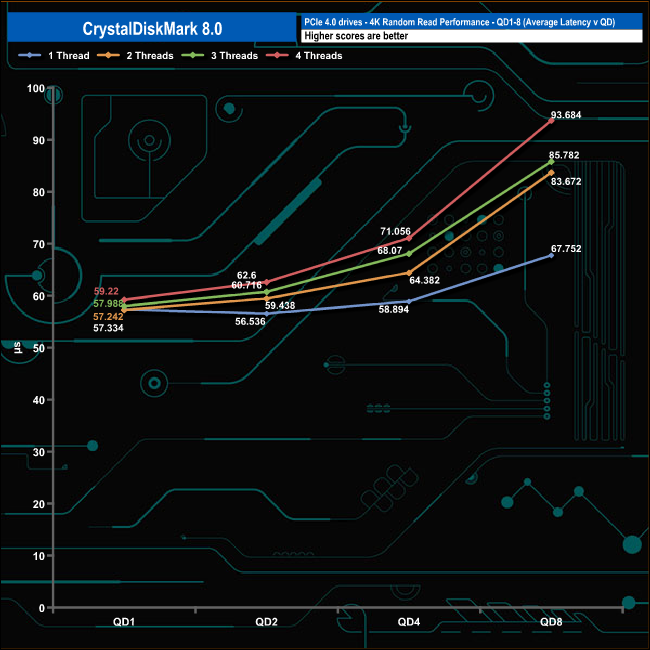Viewport: 650px width, 650px height.
Task: Click the 50 y-axis tick label
Action: pos(39,348)
